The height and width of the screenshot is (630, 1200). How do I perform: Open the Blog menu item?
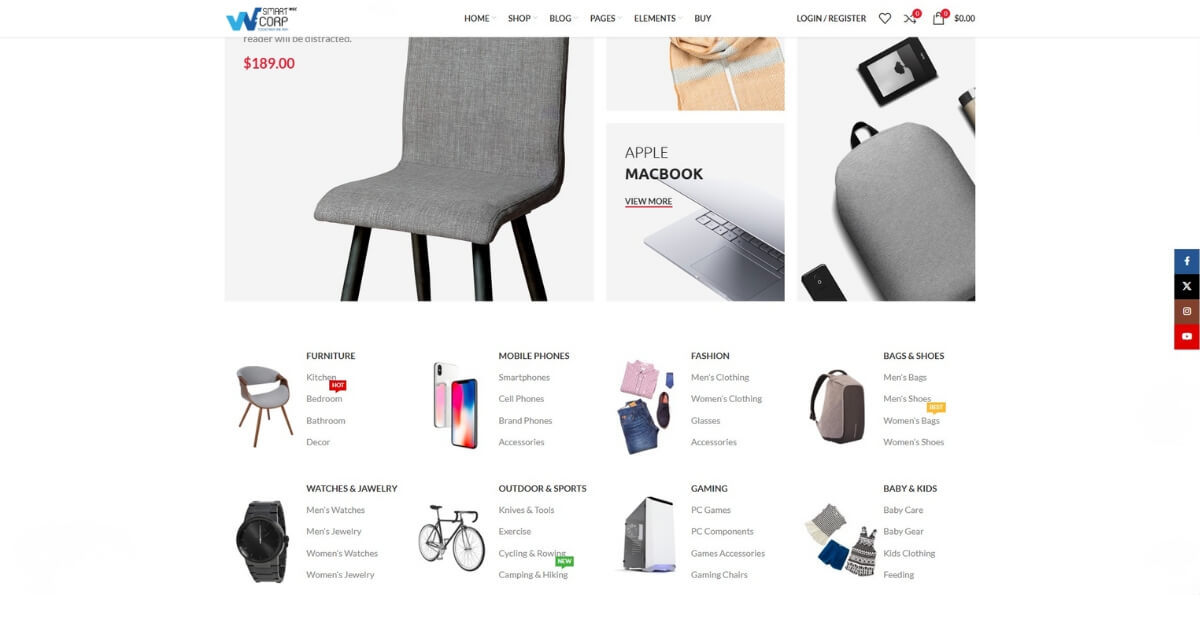point(563,18)
